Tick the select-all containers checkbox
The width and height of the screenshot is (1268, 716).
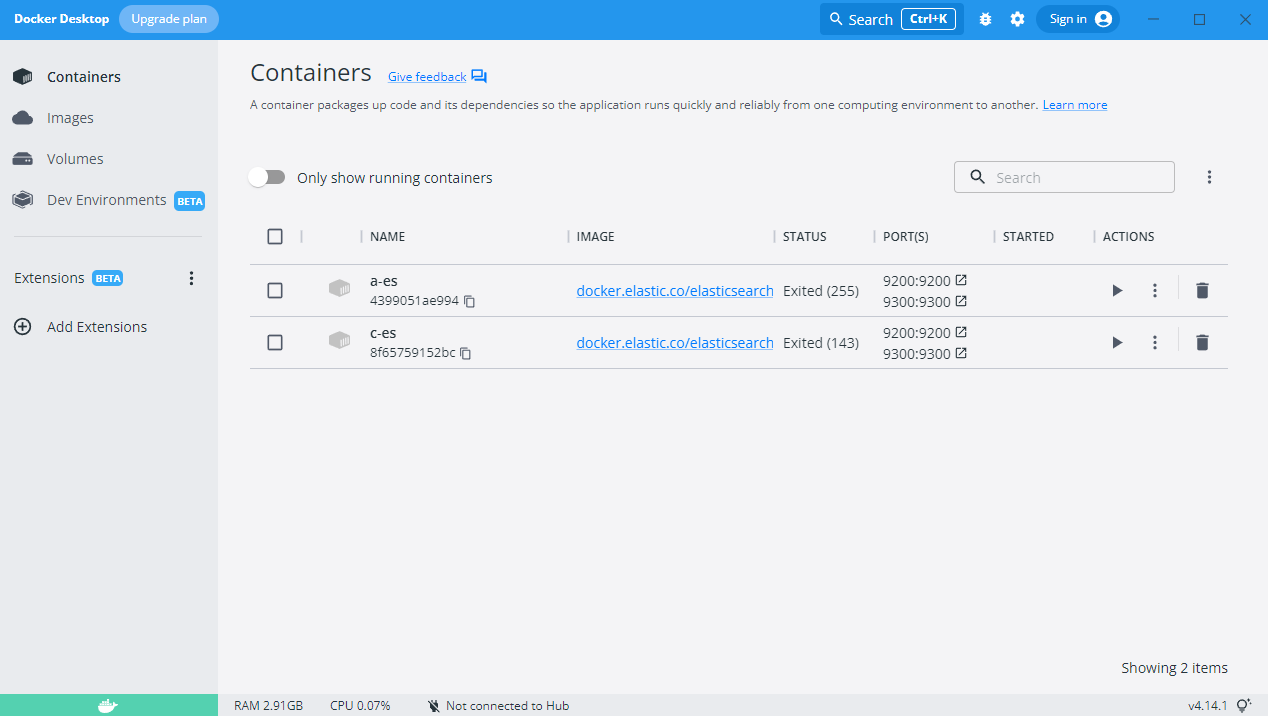[275, 236]
